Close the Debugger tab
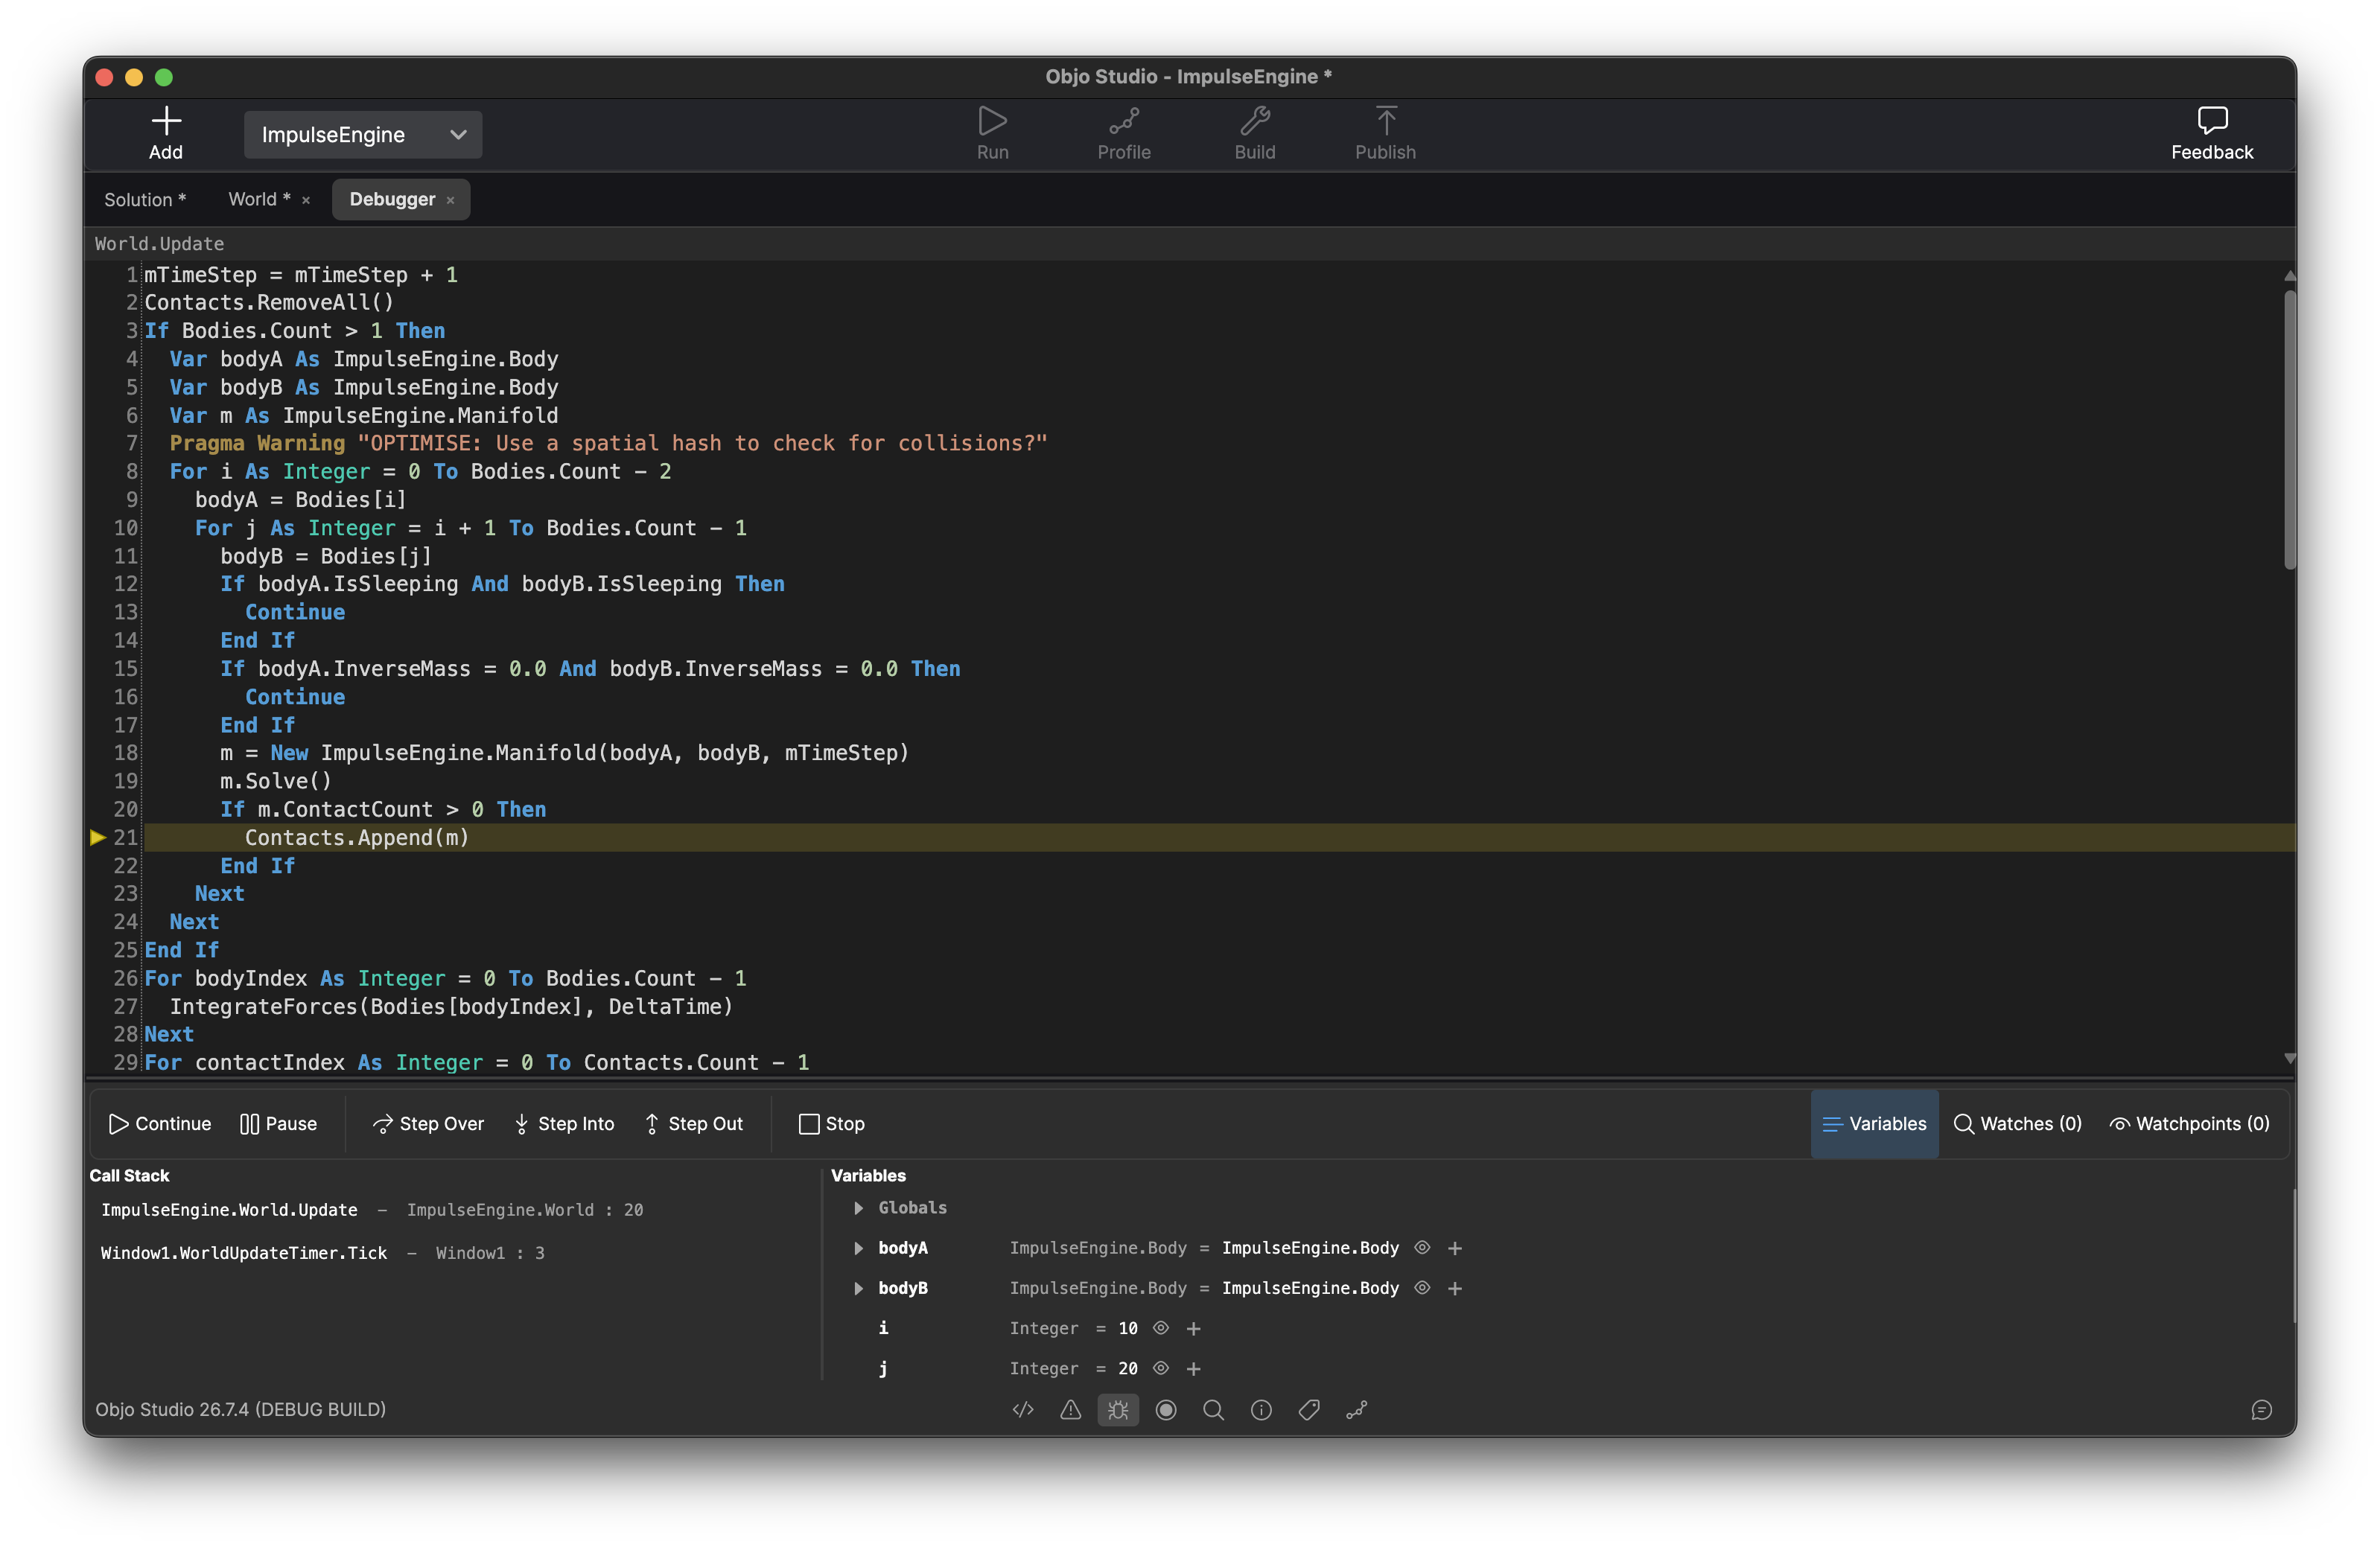The height and width of the screenshot is (1547, 2380). click(450, 200)
